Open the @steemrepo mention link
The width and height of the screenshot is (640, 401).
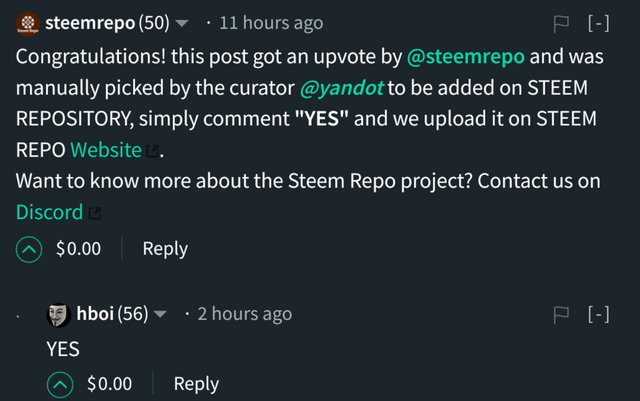(466, 56)
